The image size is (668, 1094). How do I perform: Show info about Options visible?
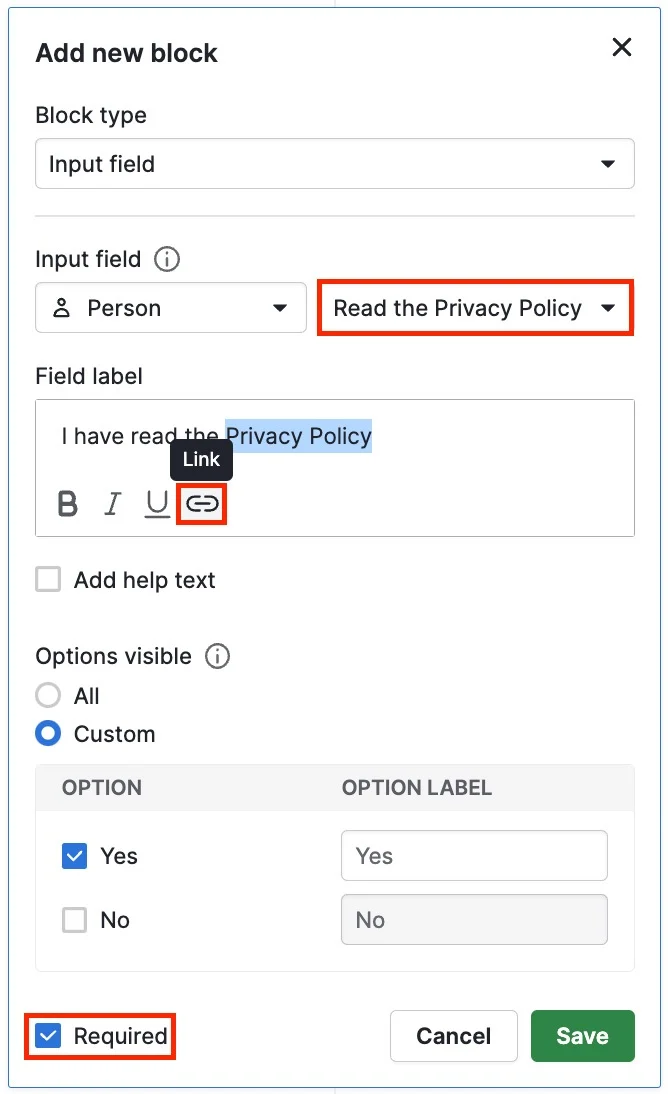(x=217, y=657)
